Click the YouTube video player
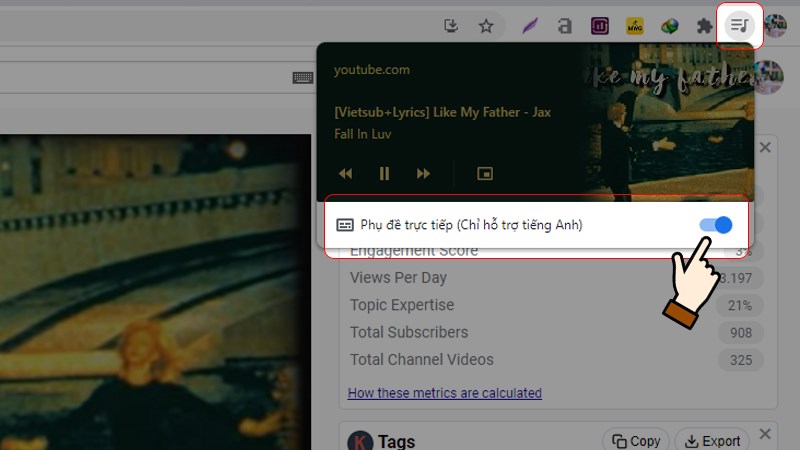 click(155, 292)
